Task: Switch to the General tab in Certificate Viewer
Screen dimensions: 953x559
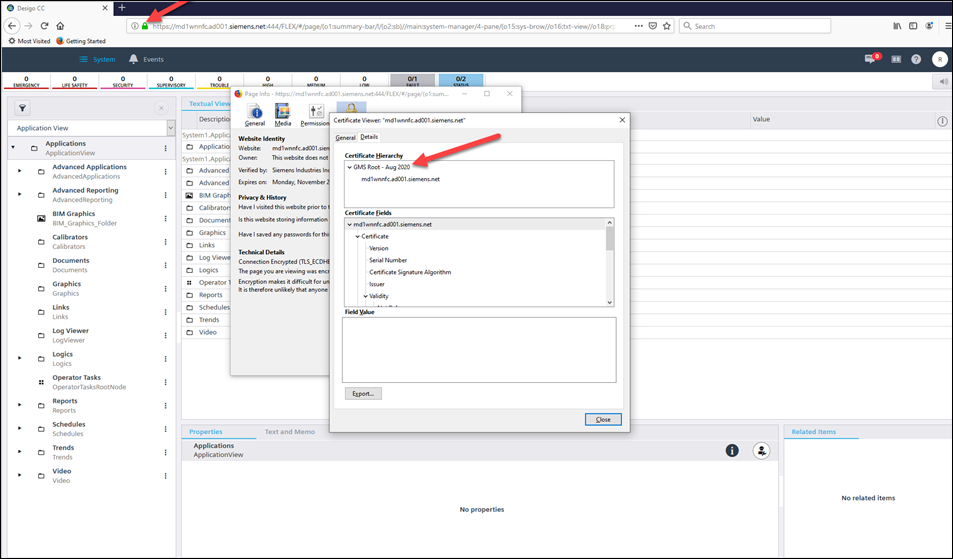Action: point(345,137)
